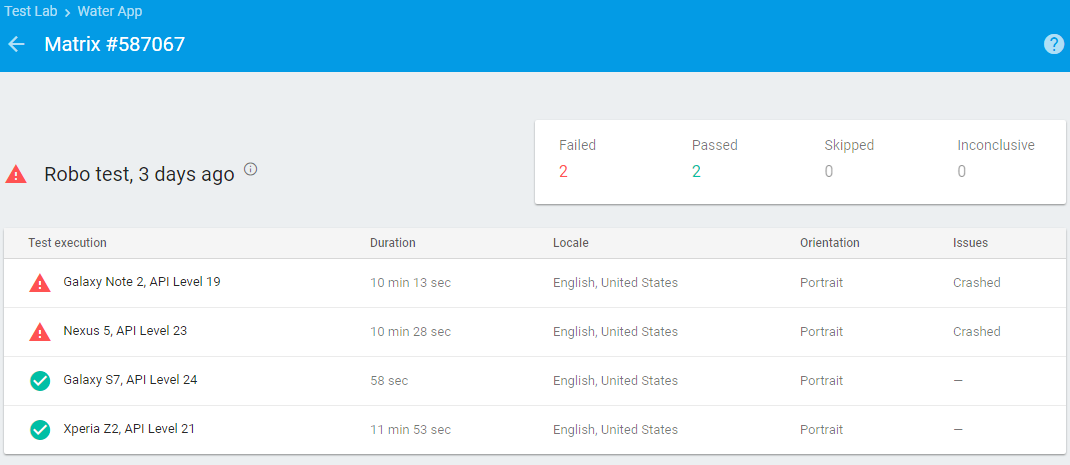Select Galaxy S7, API Level 24 row

(x=129, y=380)
